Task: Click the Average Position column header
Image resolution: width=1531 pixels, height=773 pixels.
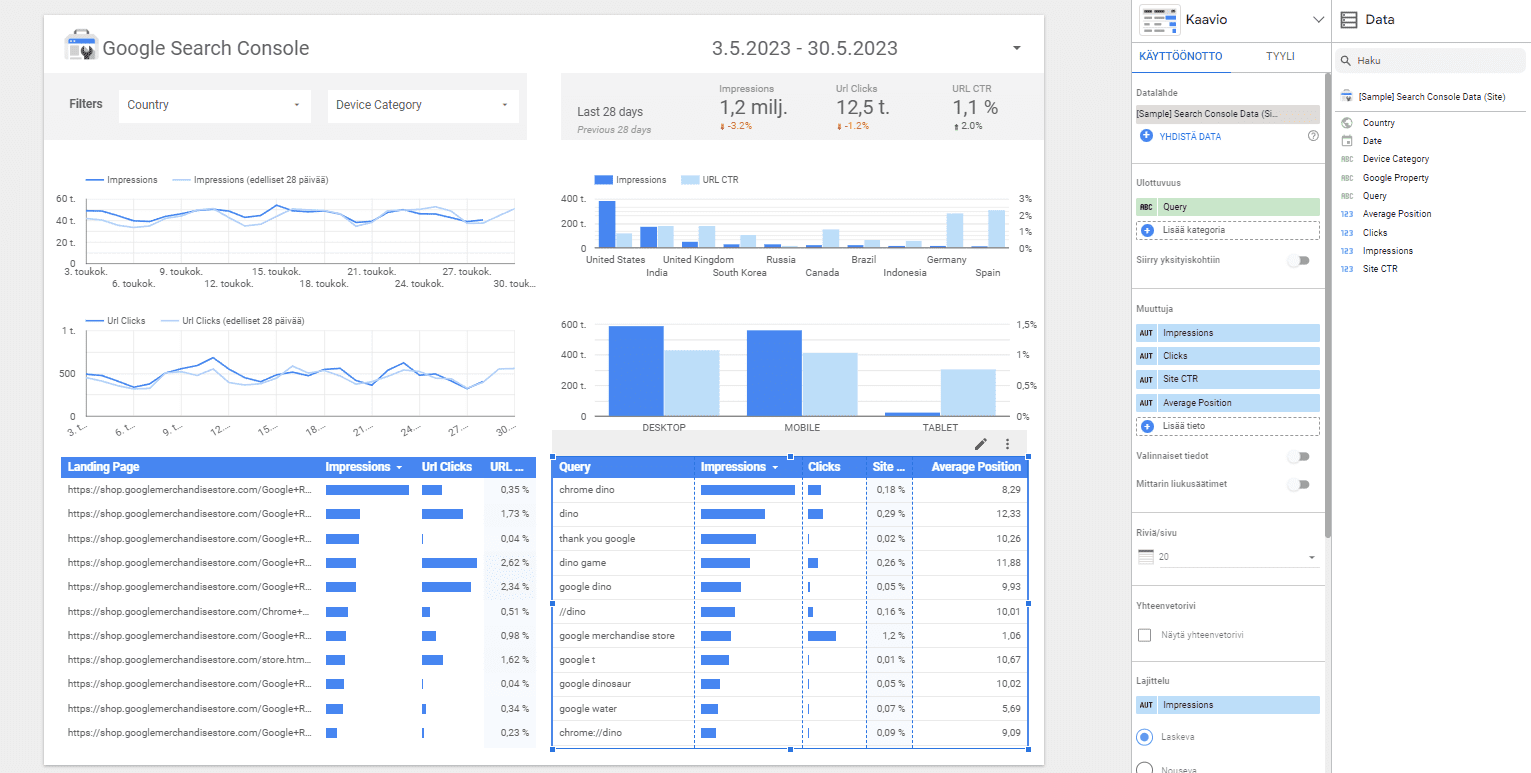Action: coord(976,467)
